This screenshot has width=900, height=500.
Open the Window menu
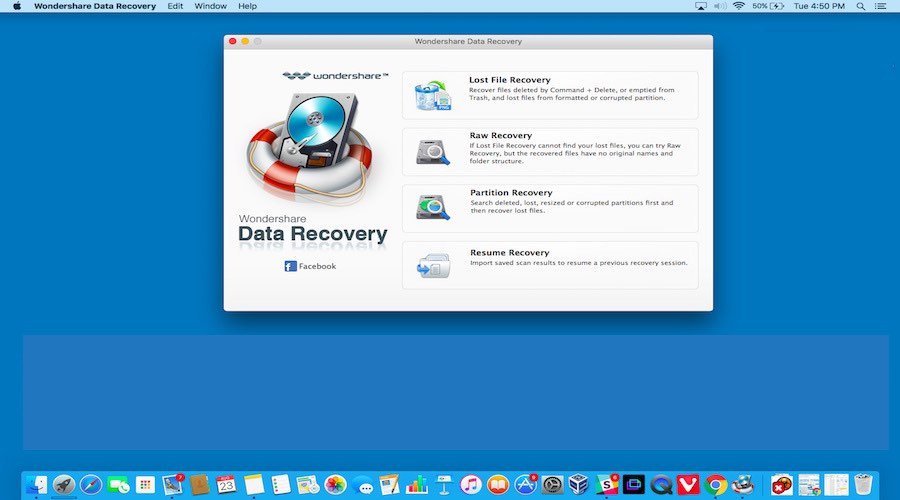pos(210,6)
